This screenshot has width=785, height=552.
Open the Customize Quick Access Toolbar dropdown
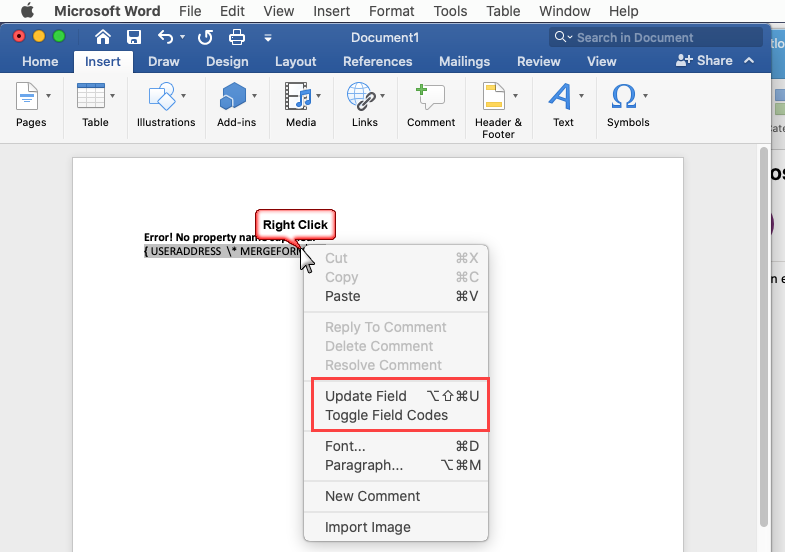268,38
